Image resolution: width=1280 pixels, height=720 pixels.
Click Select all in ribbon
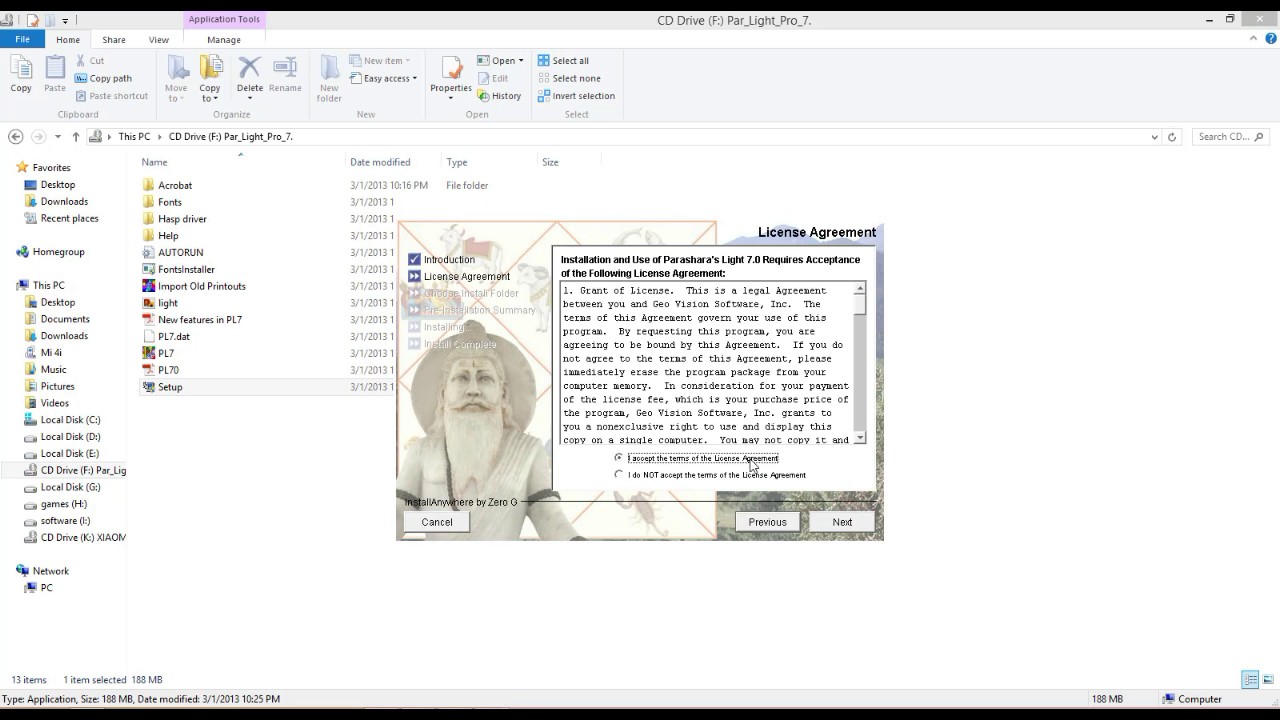563,60
